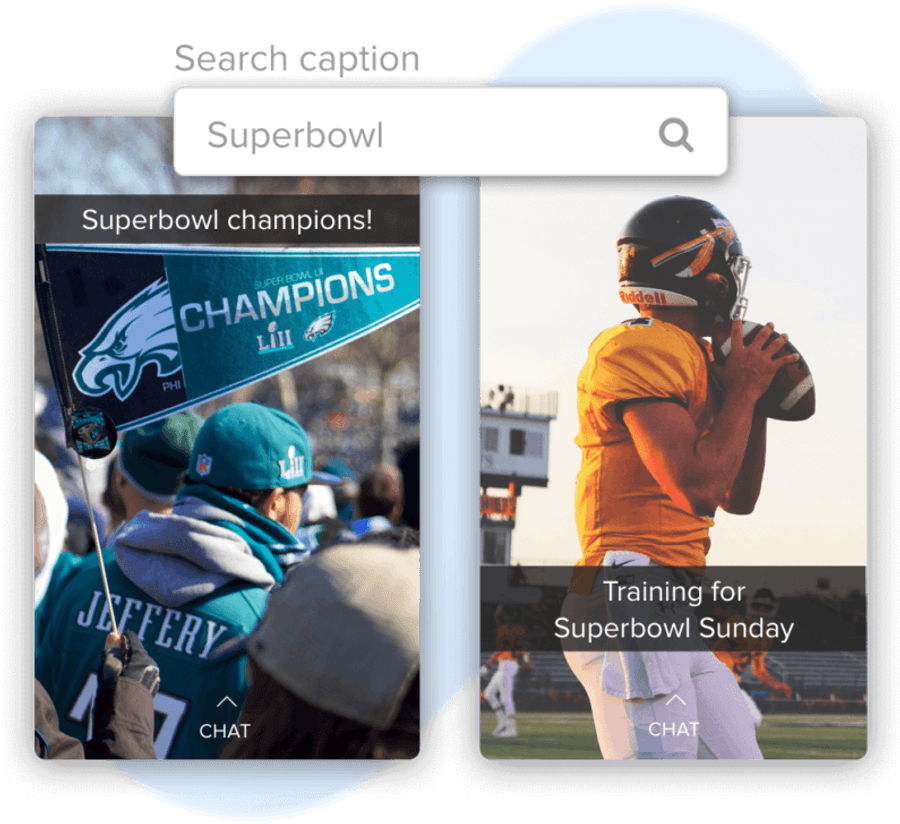Click the Riddell helmet on the quarterback
The width and height of the screenshot is (900, 824).
pyautogui.click(x=683, y=252)
